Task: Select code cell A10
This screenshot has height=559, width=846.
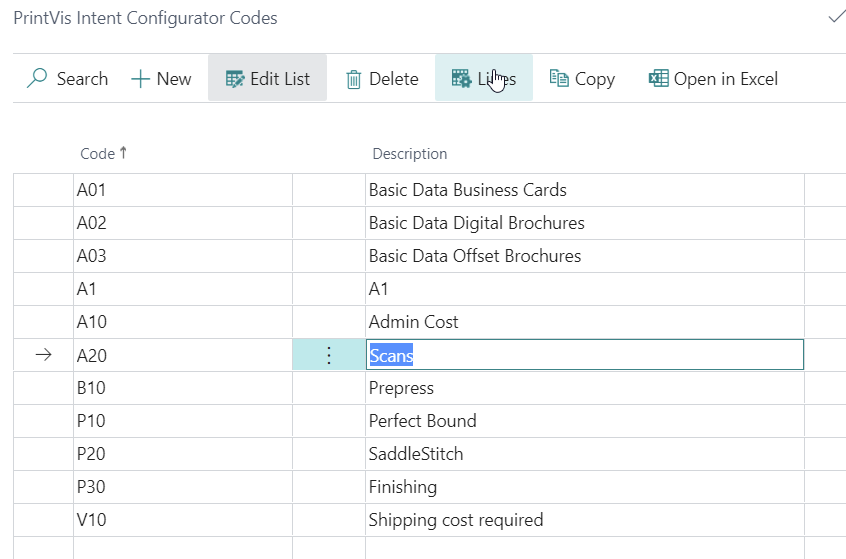Action: coord(183,322)
